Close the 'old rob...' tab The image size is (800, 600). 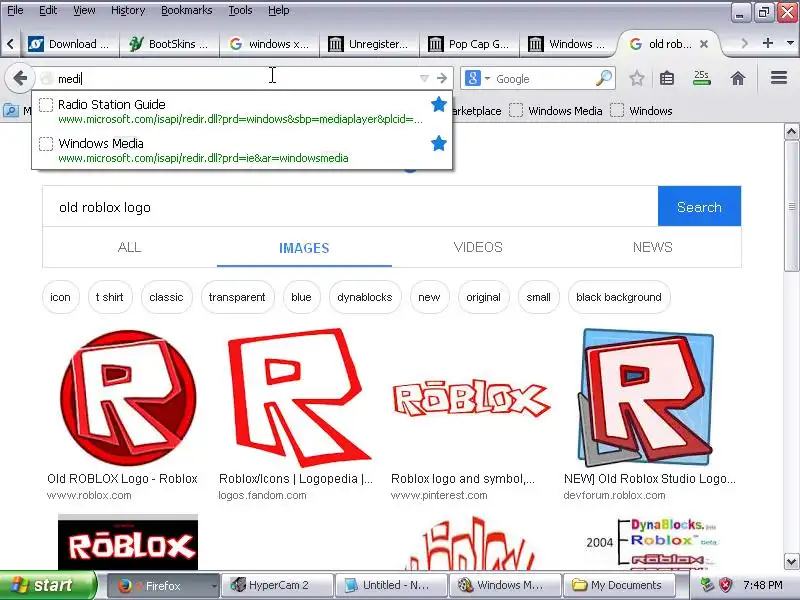(704, 44)
